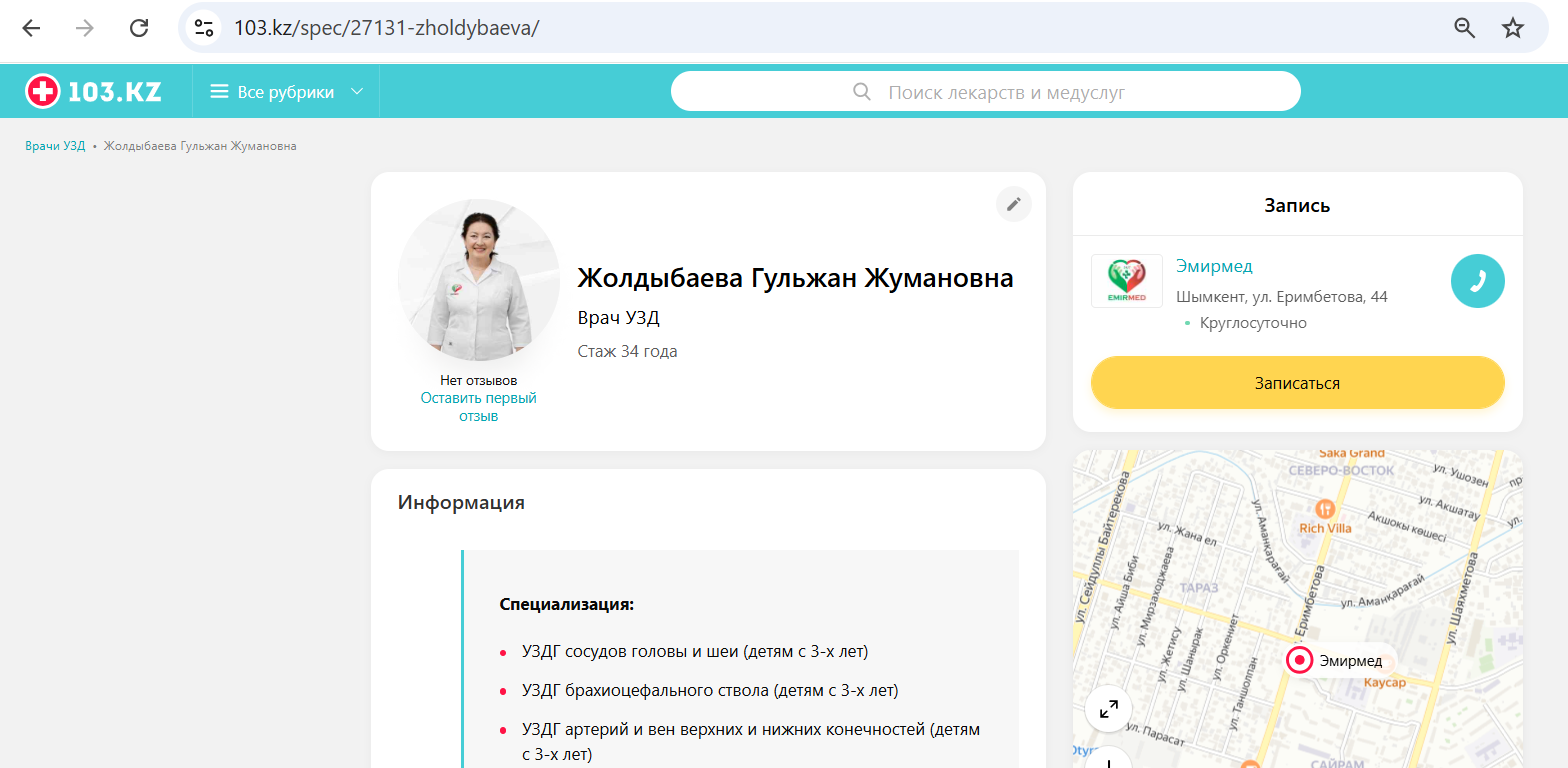The image size is (1568, 768).
Task: Click УЗДГ брахиоцефального ствола list item
Action: coord(710,691)
